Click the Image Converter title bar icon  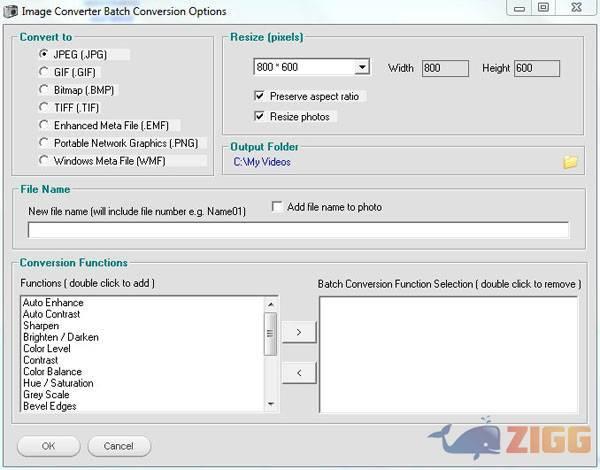click(x=10, y=11)
